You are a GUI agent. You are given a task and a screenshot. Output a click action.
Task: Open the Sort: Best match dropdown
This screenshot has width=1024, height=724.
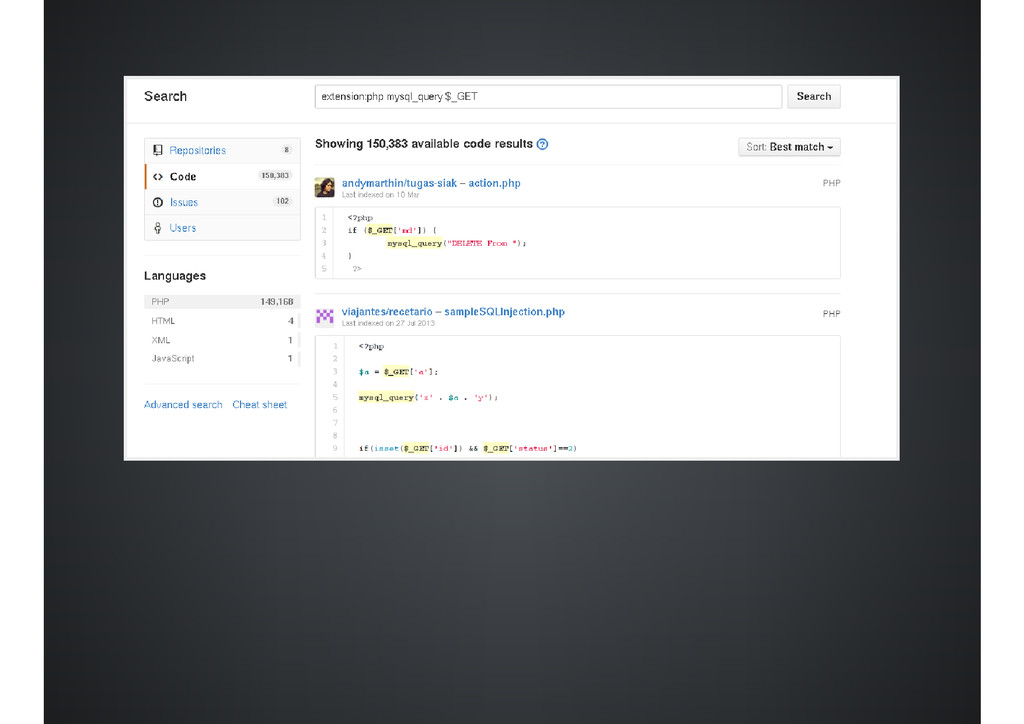[x=789, y=147]
